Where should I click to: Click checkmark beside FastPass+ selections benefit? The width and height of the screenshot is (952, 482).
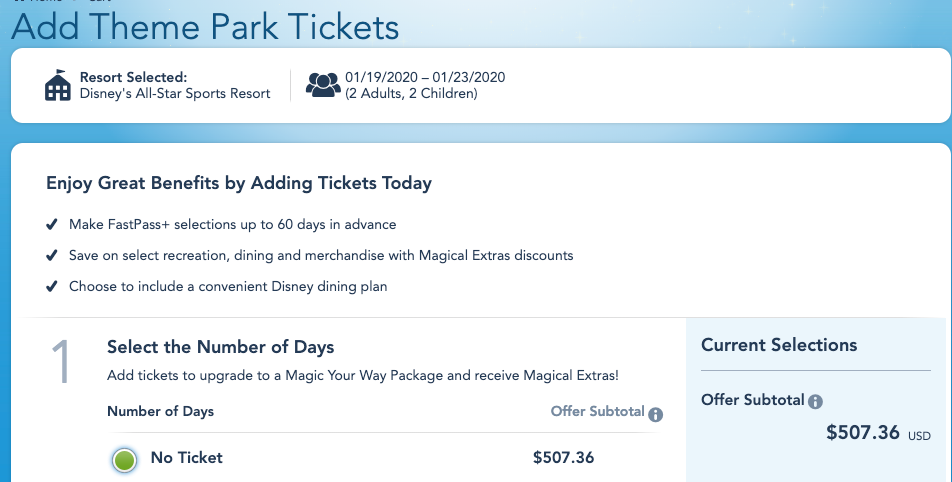52,225
